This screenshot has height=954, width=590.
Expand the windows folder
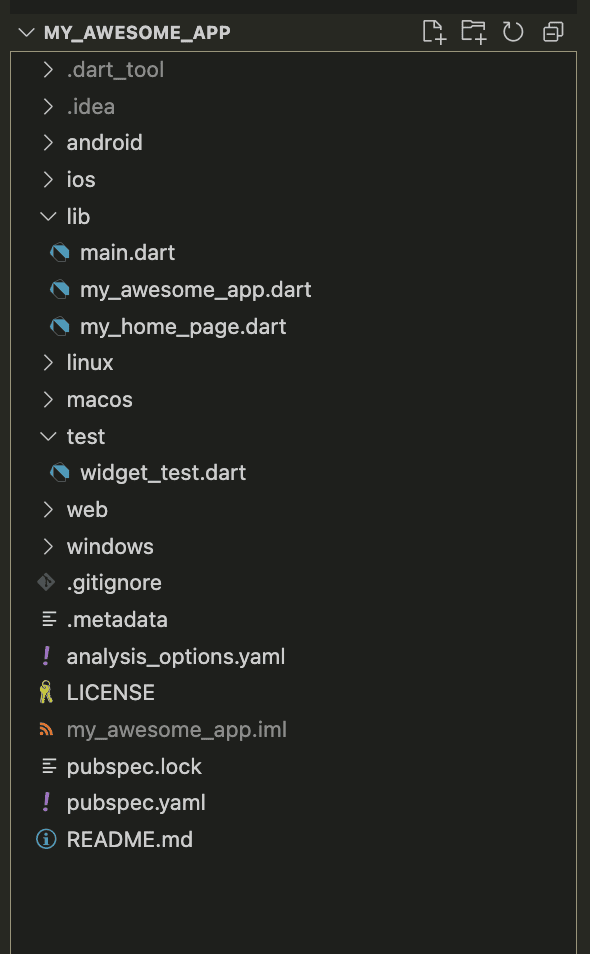click(110, 546)
